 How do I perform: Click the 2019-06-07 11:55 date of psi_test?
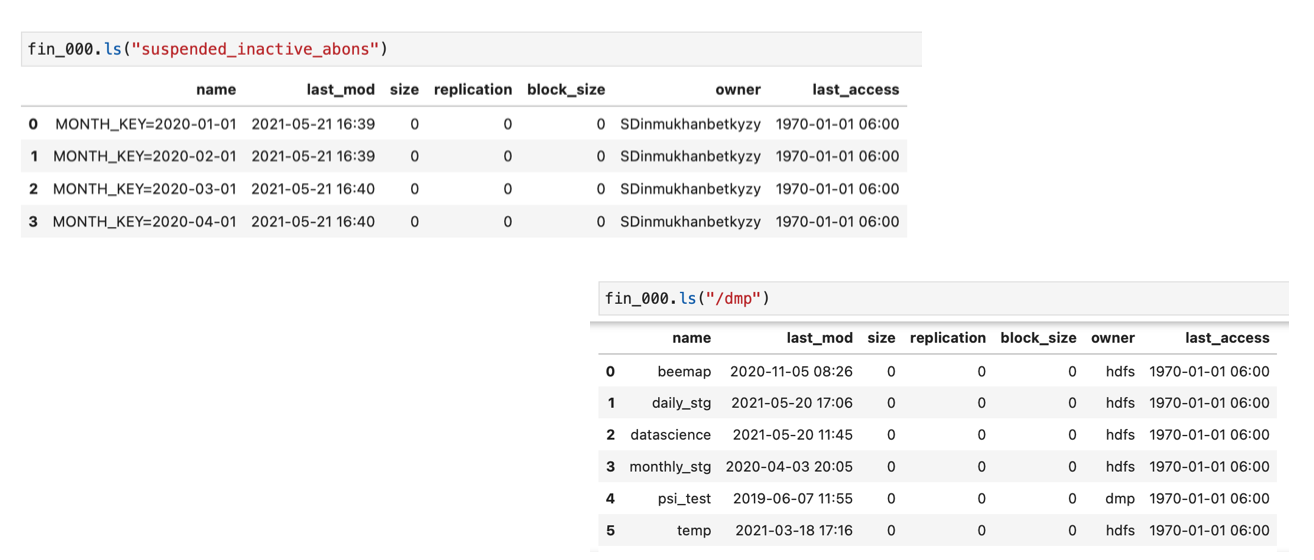(x=792, y=499)
